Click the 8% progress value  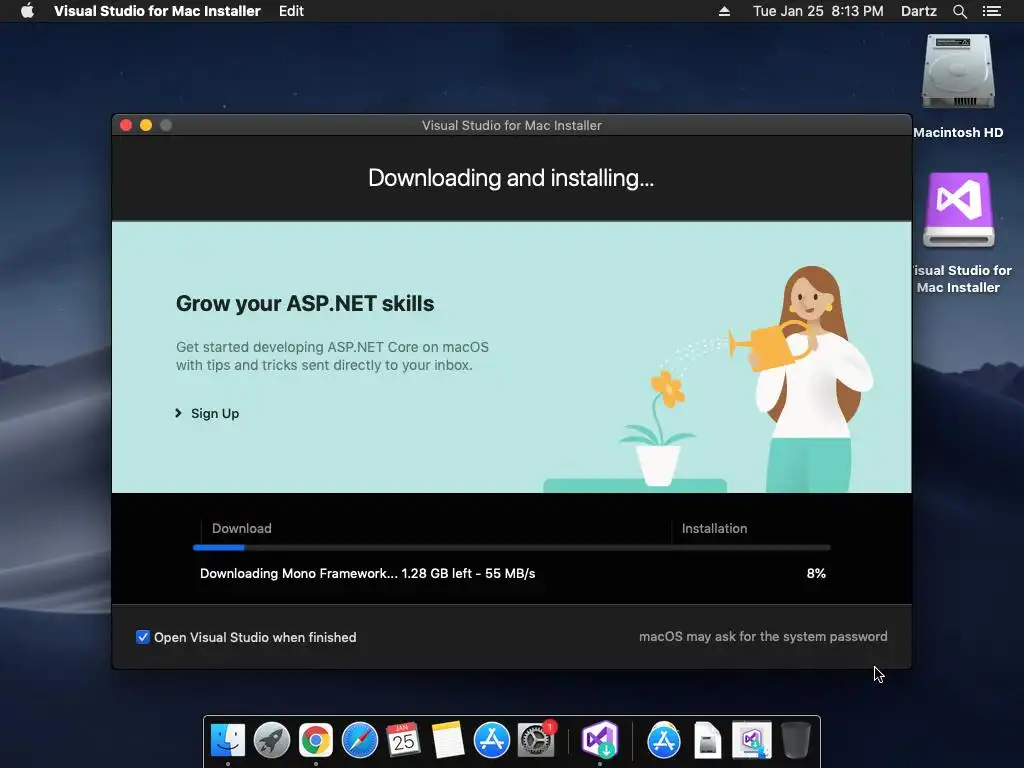[x=816, y=573]
